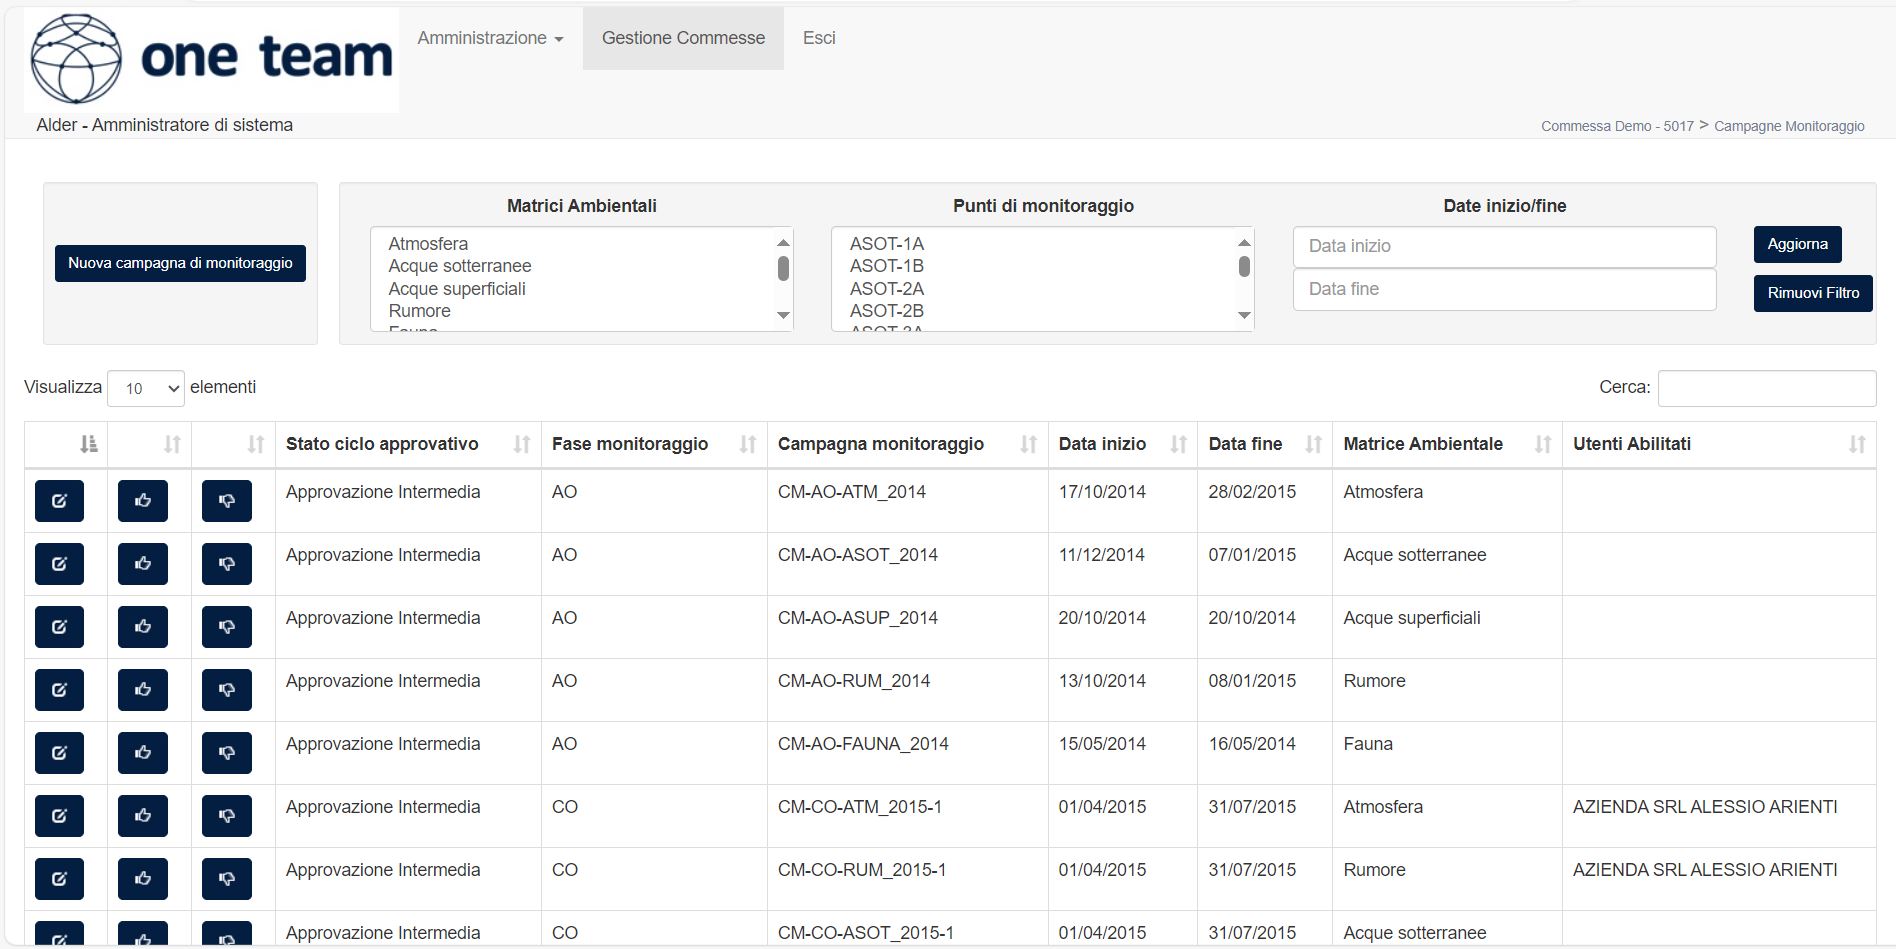1896x949 pixels.
Task: Click Matrici Ambientali list scroll down arrow
Action: (x=783, y=316)
